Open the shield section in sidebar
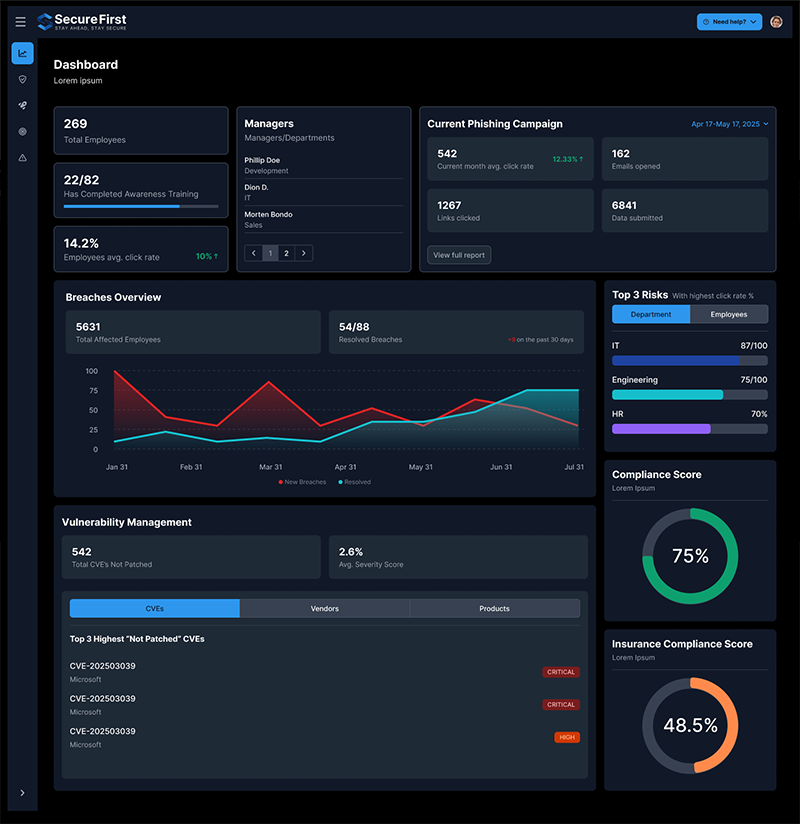This screenshot has height=824, width=800. click(22, 79)
